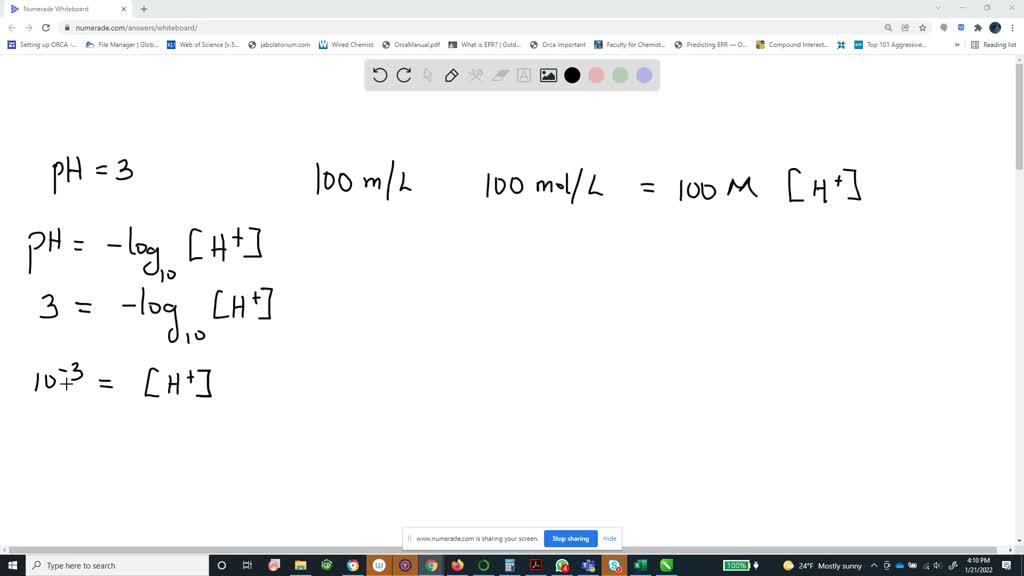Open Skype from the taskbar
This screenshot has width=1024, height=576.
615,565
